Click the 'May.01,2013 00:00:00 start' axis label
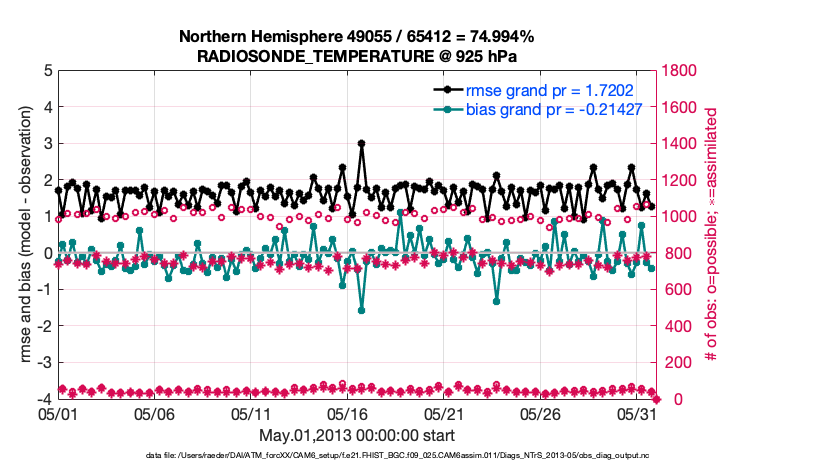This screenshot has height=470, width=830. tap(356, 435)
